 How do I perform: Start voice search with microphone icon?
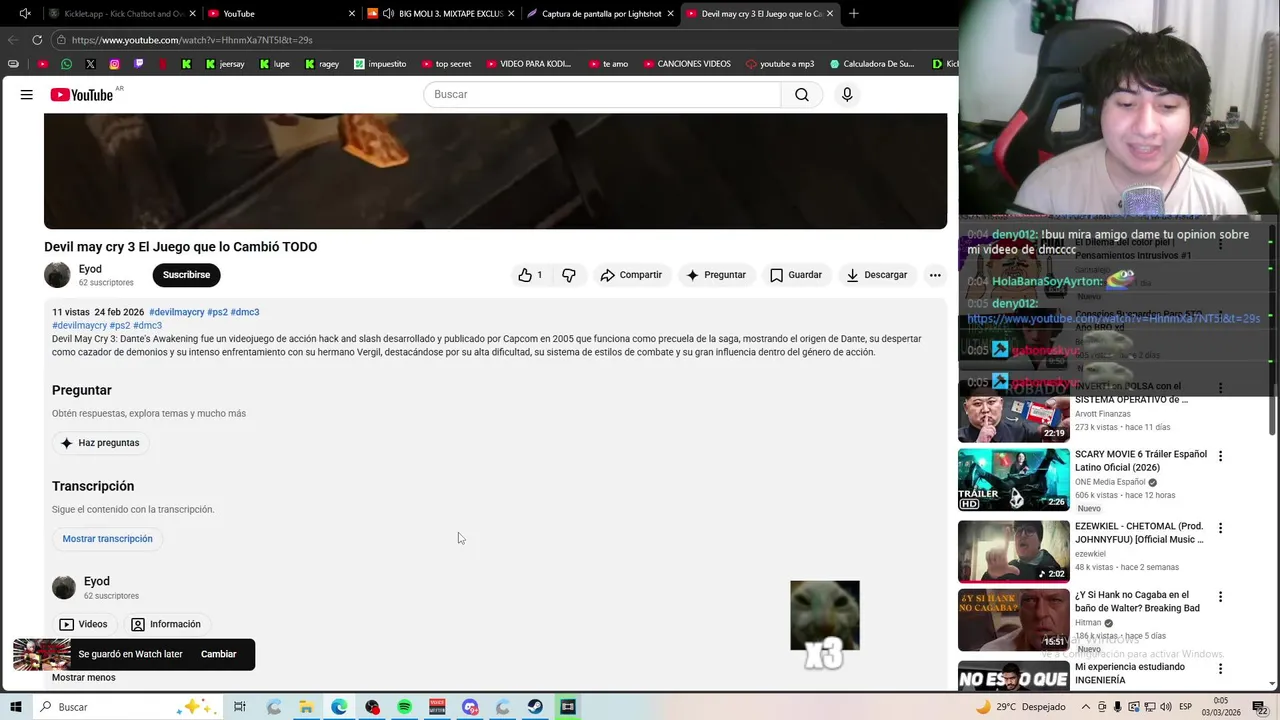[847, 94]
